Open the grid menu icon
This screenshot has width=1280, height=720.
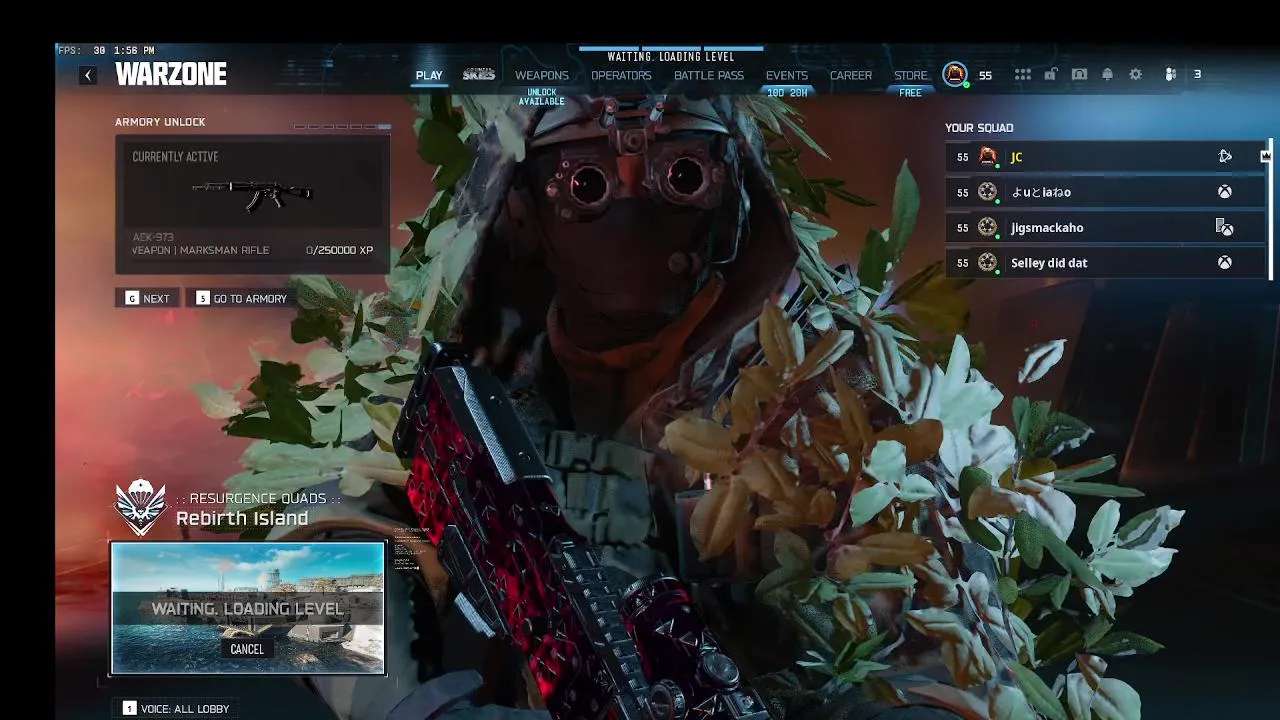1022,75
